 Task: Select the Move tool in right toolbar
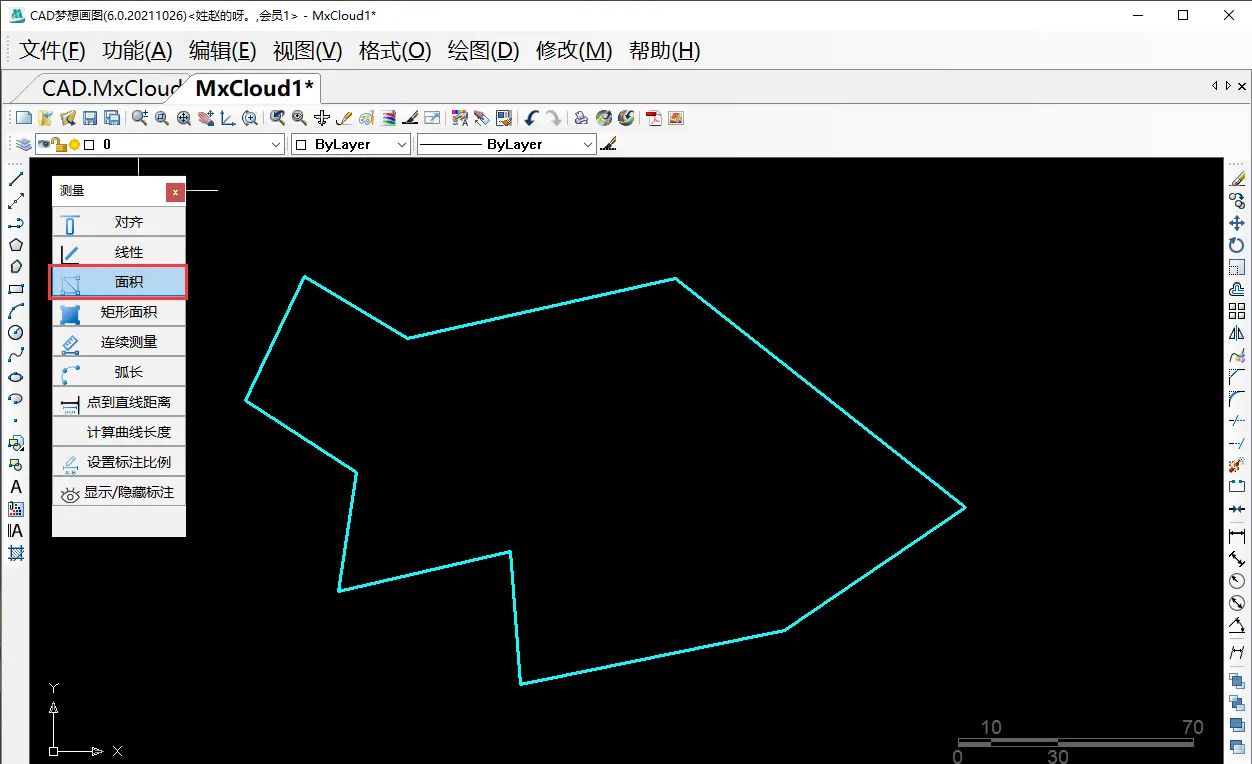[1237, 223]
